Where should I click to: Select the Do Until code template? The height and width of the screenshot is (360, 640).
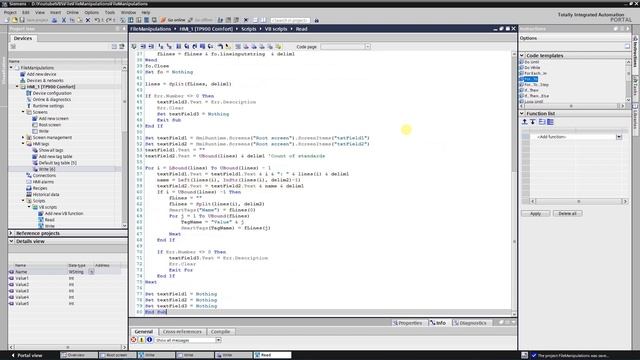(x=531, y=62)
